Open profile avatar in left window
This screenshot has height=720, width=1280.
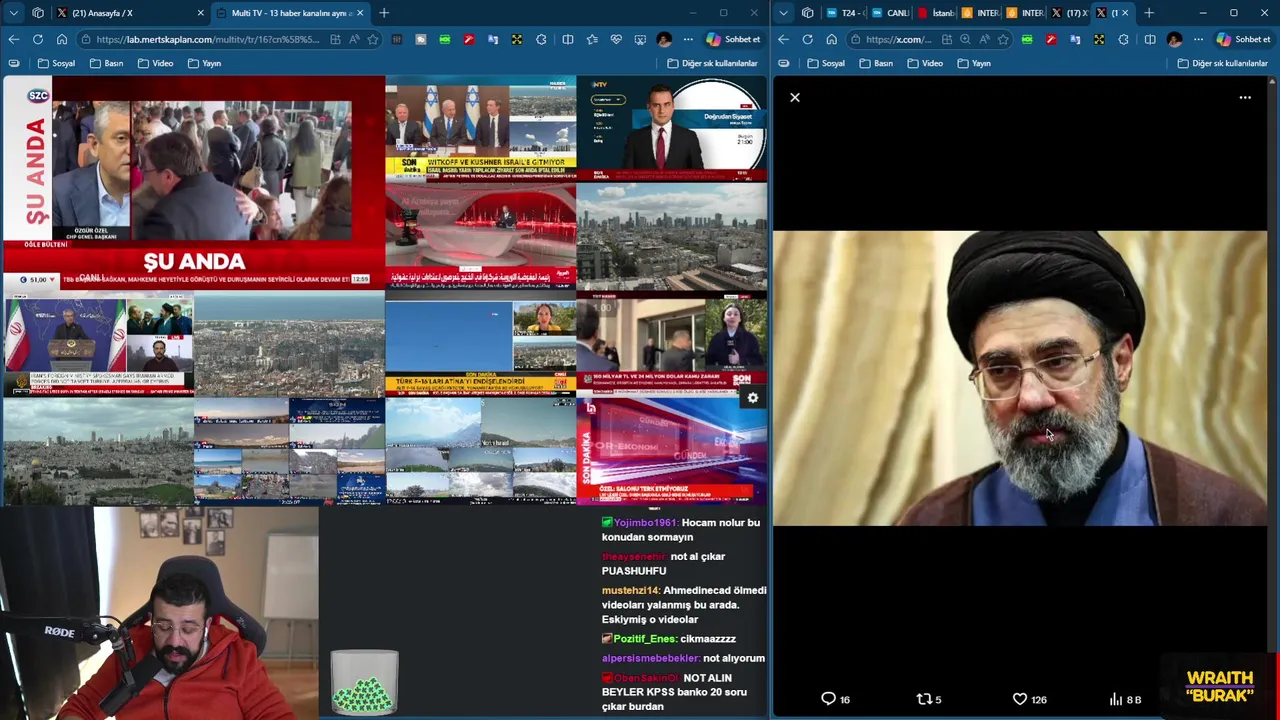(664, 39)
